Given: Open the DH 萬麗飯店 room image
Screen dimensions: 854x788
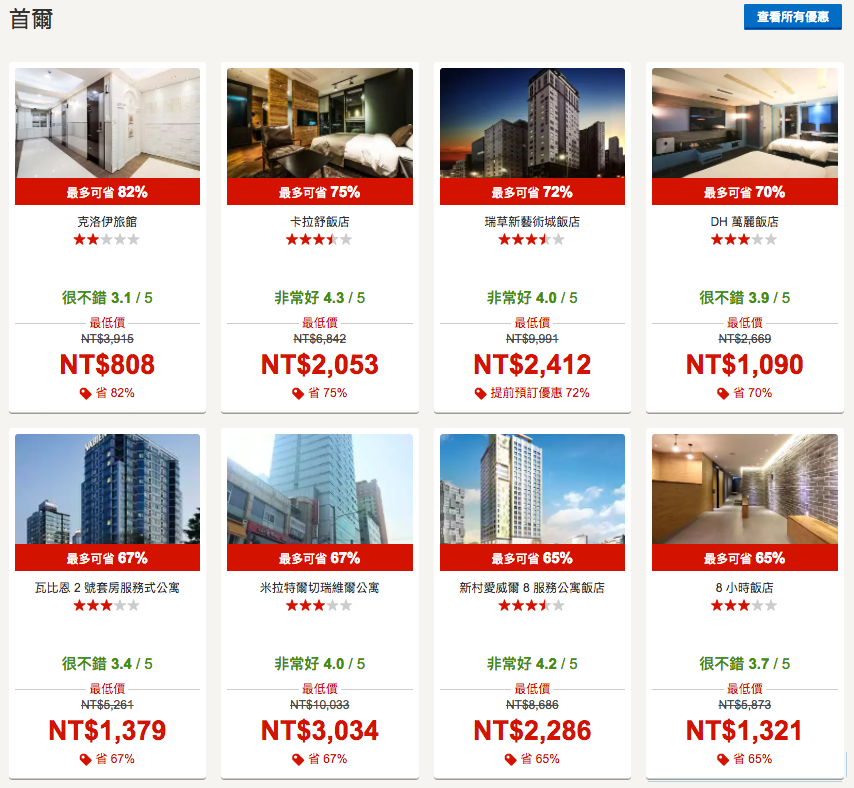Looking at the screenshot, I should (745, 123).
